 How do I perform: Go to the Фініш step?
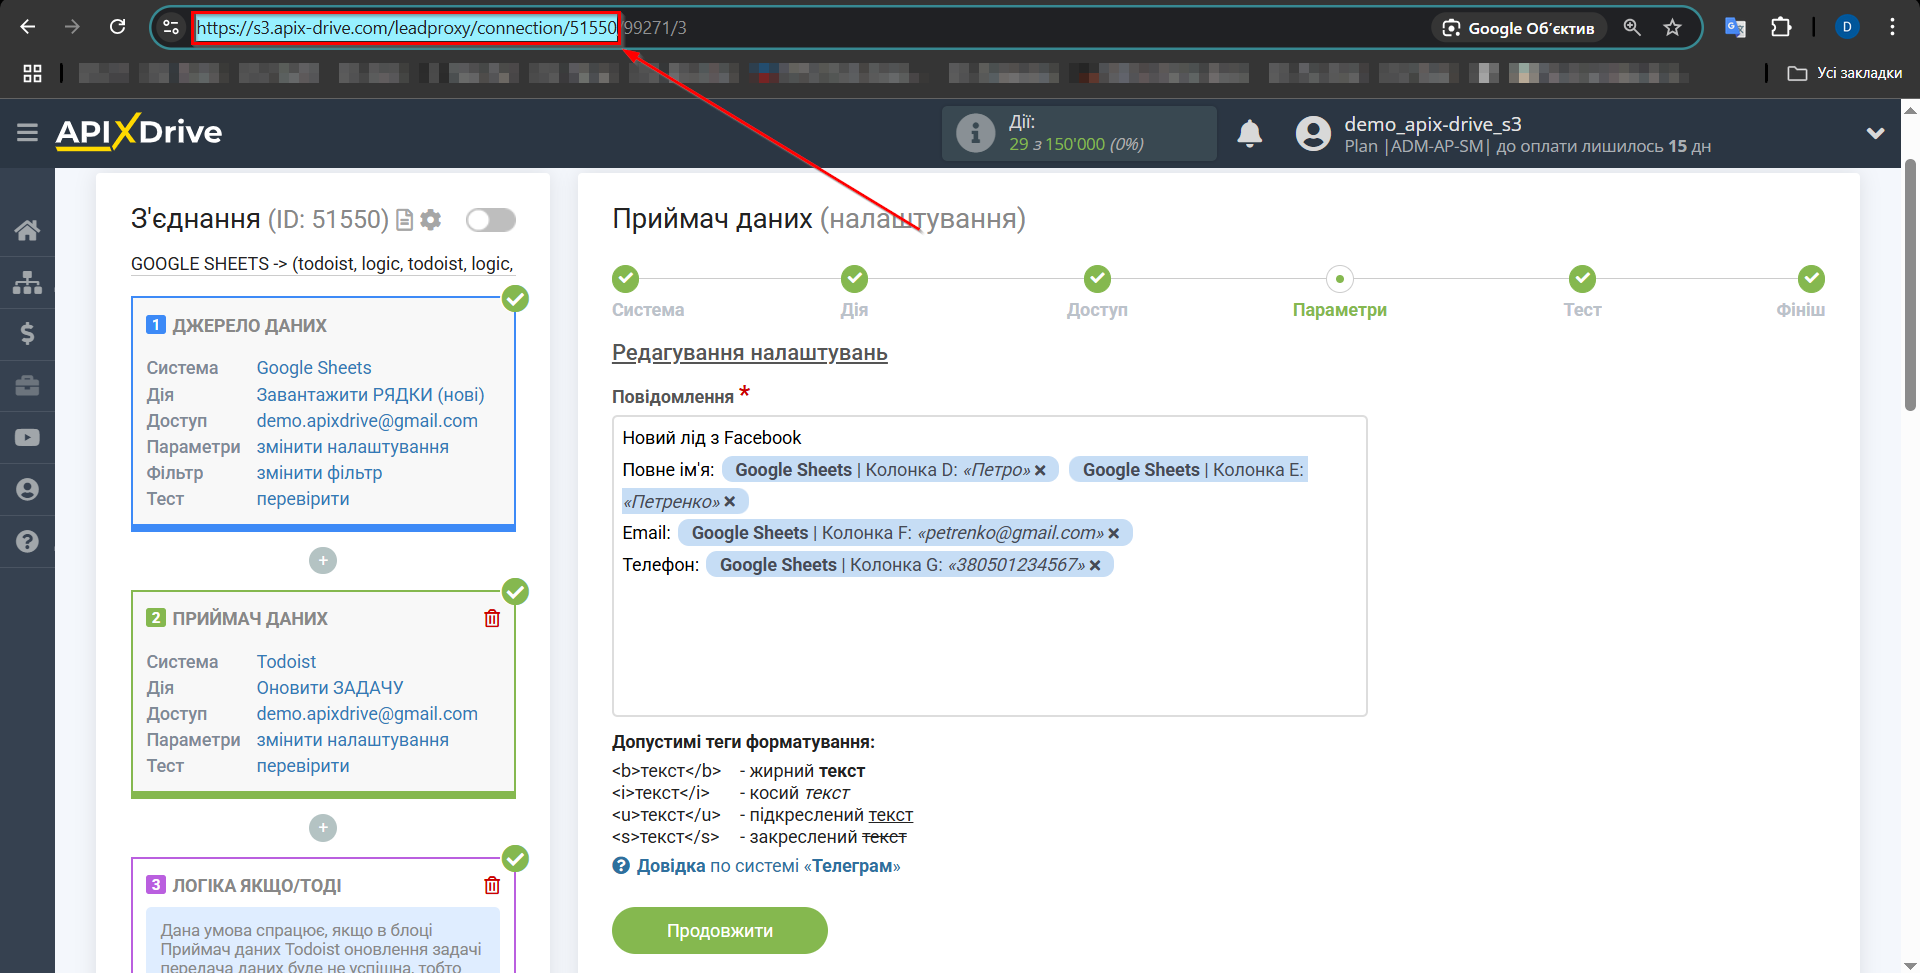(x=1811, y=279)
